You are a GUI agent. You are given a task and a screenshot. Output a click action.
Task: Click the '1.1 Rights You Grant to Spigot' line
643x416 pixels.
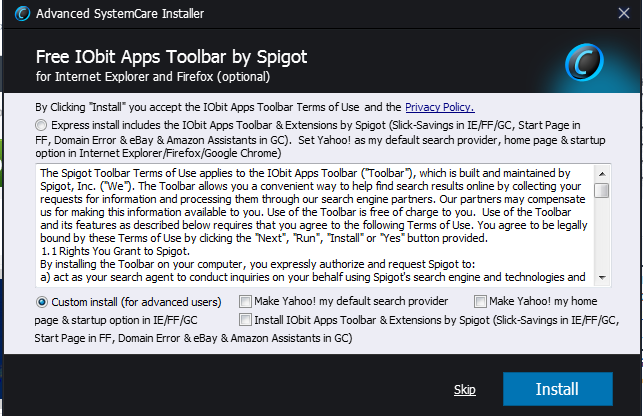point(115,251)
